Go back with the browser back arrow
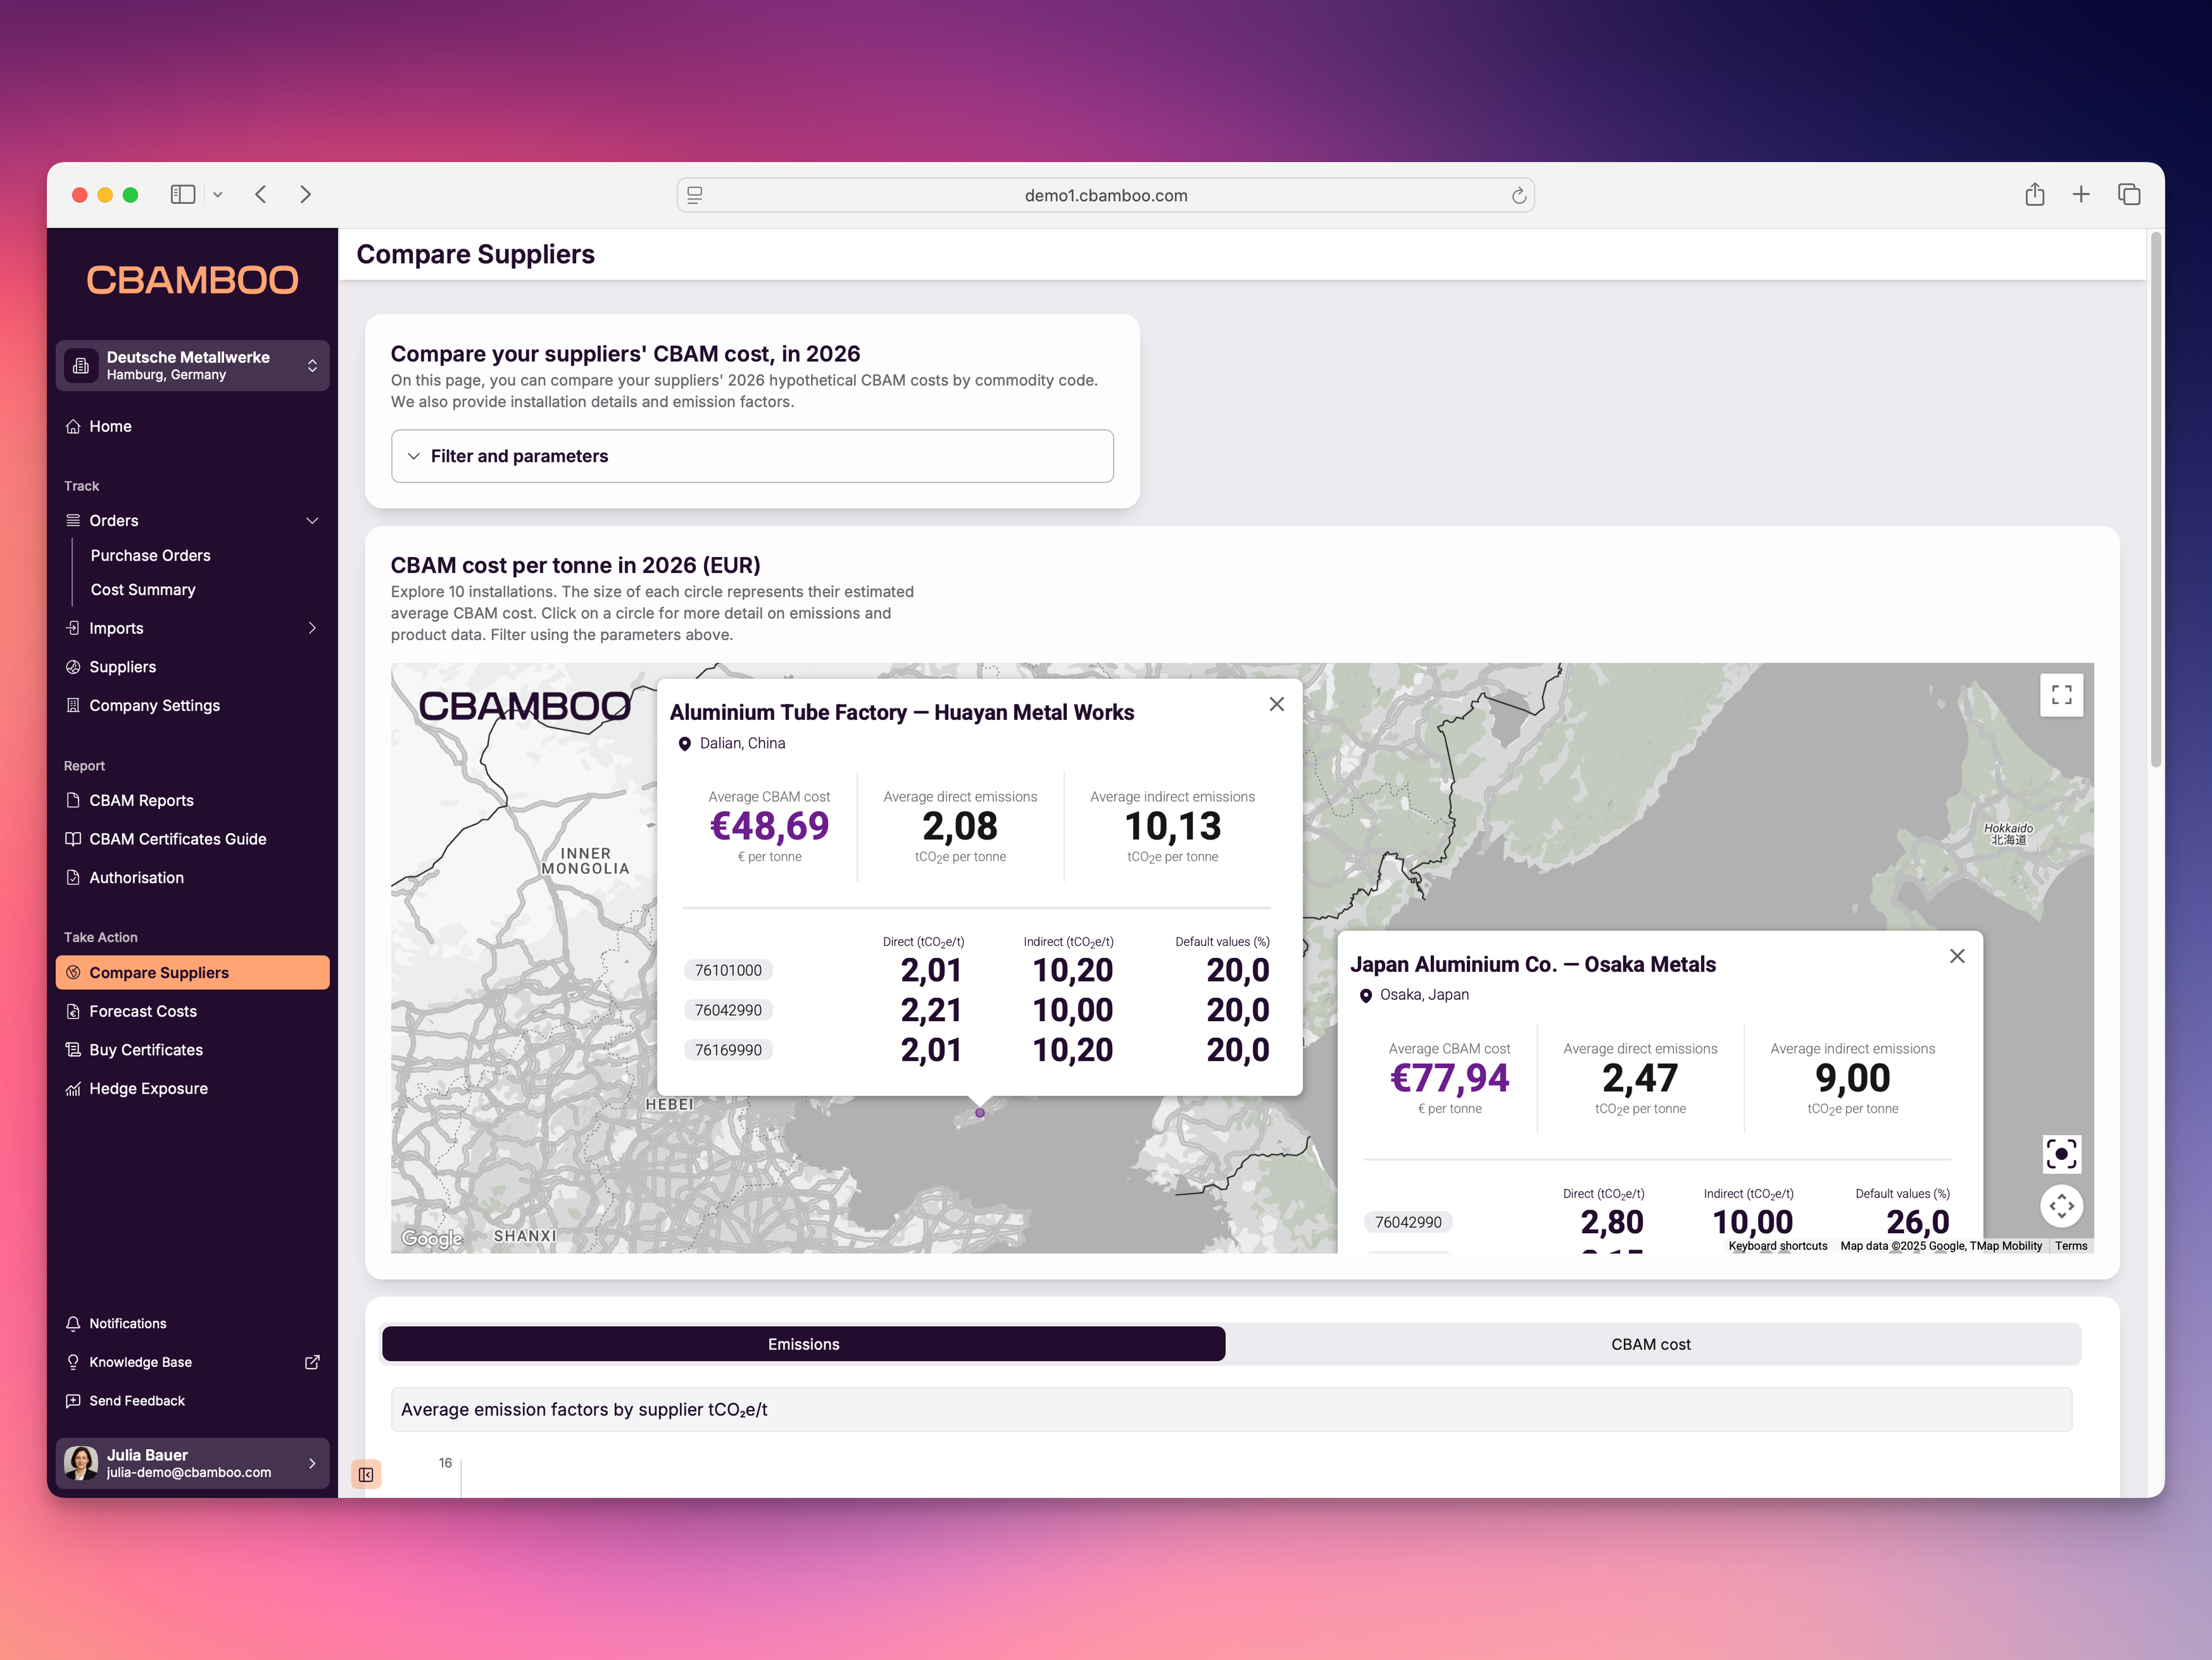This screenshot has height=1660, width=2212. (261, 194)
